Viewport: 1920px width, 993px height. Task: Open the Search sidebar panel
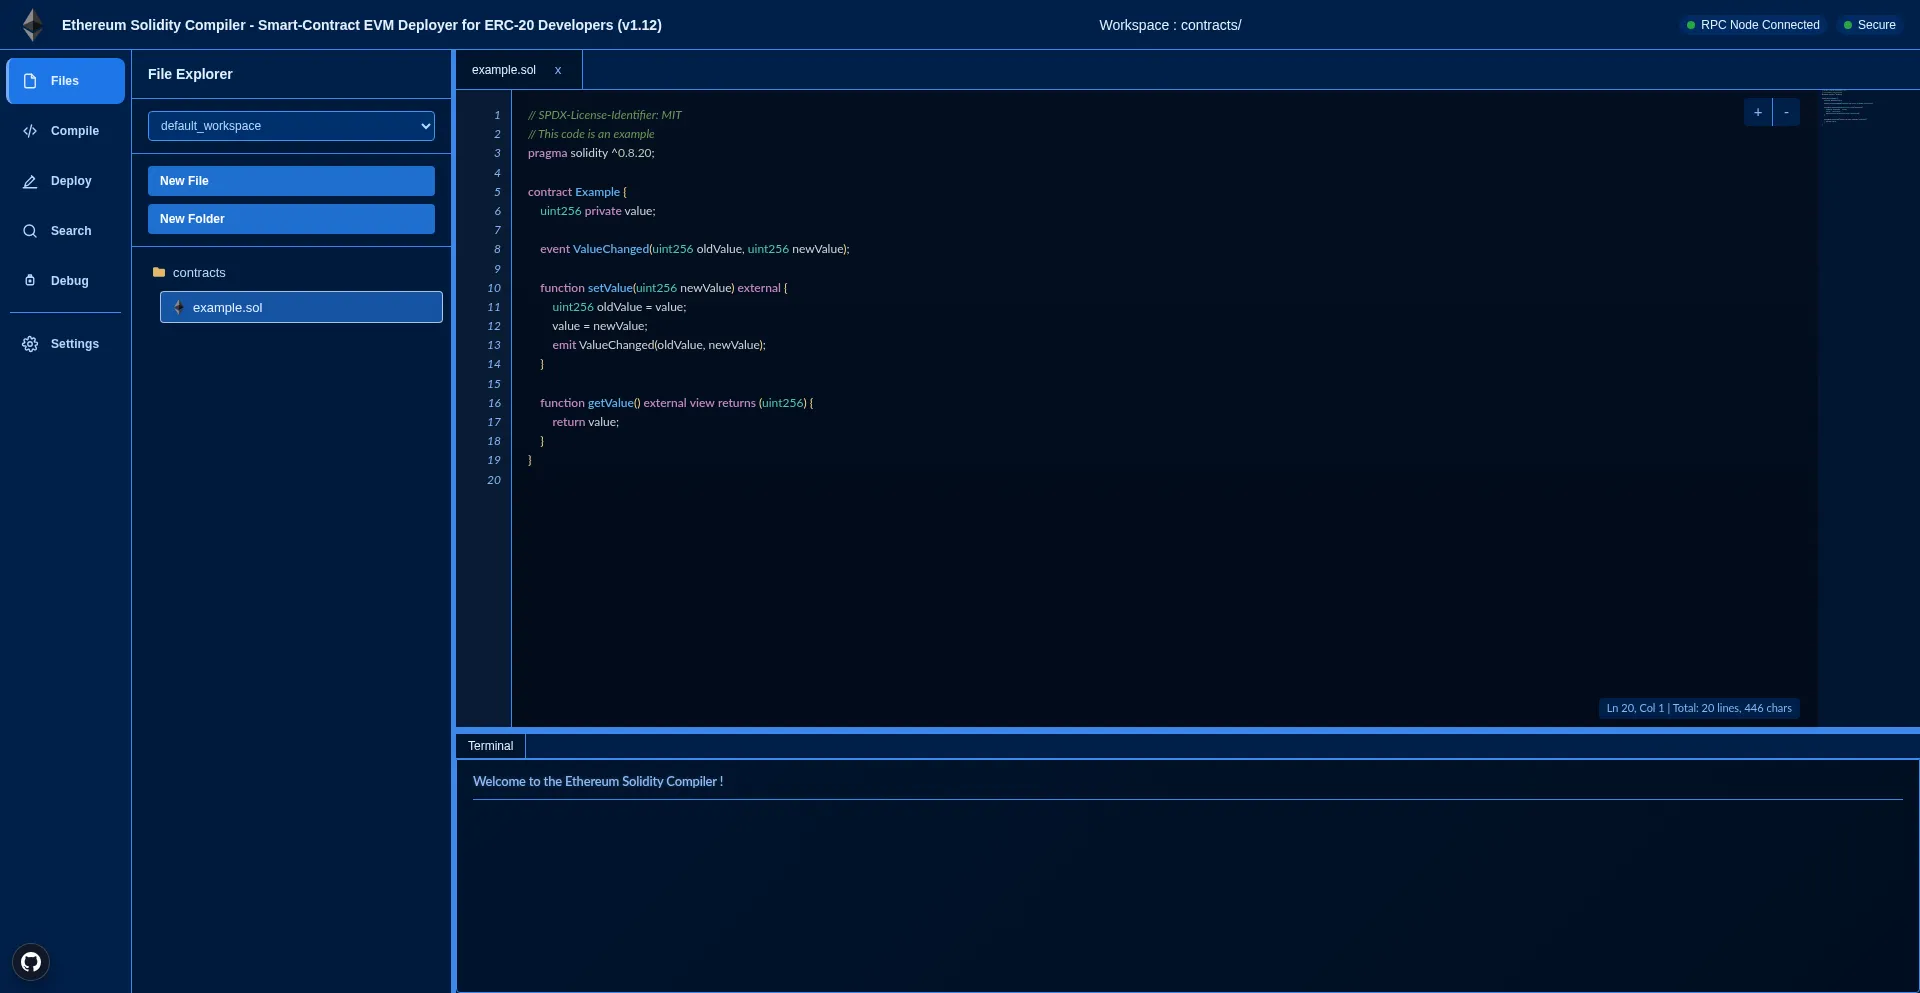66,231
